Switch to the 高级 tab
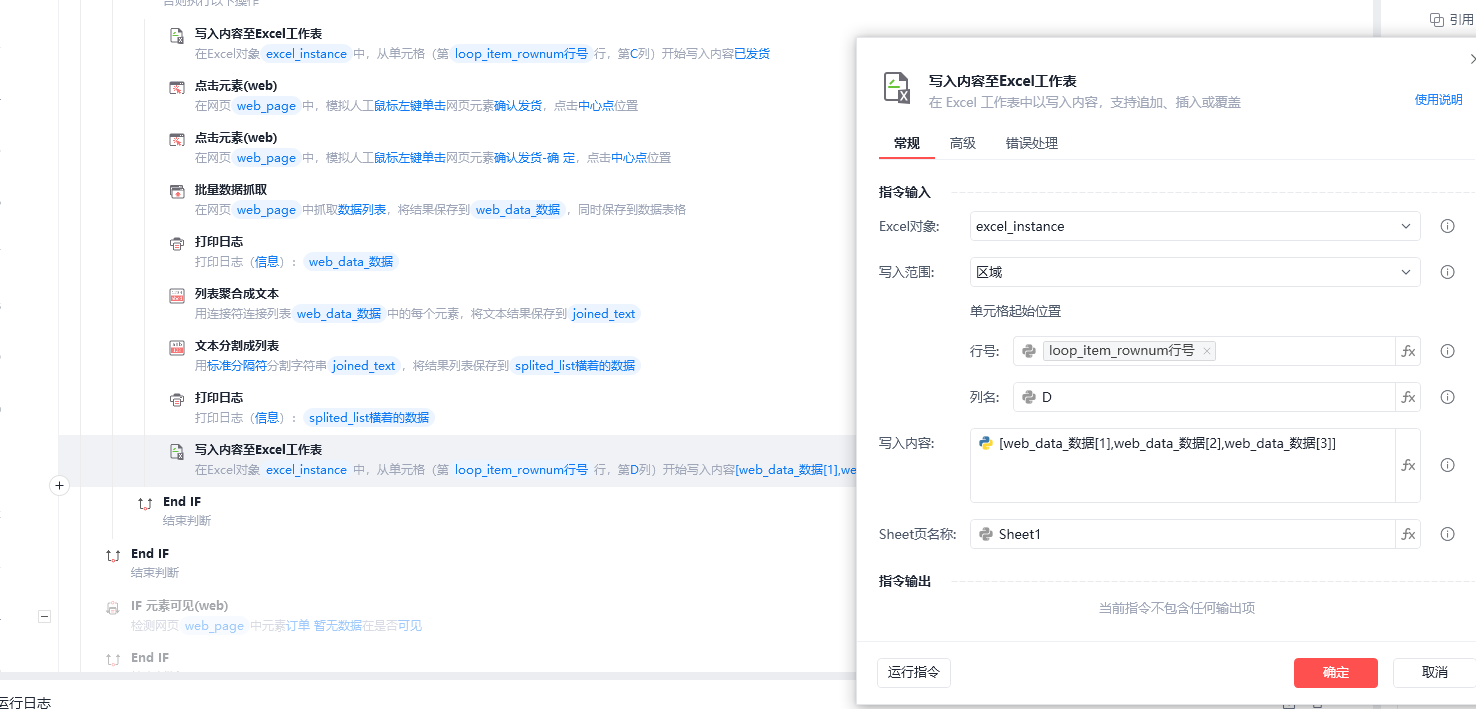The image size is (1476, 709). (962, 143)
